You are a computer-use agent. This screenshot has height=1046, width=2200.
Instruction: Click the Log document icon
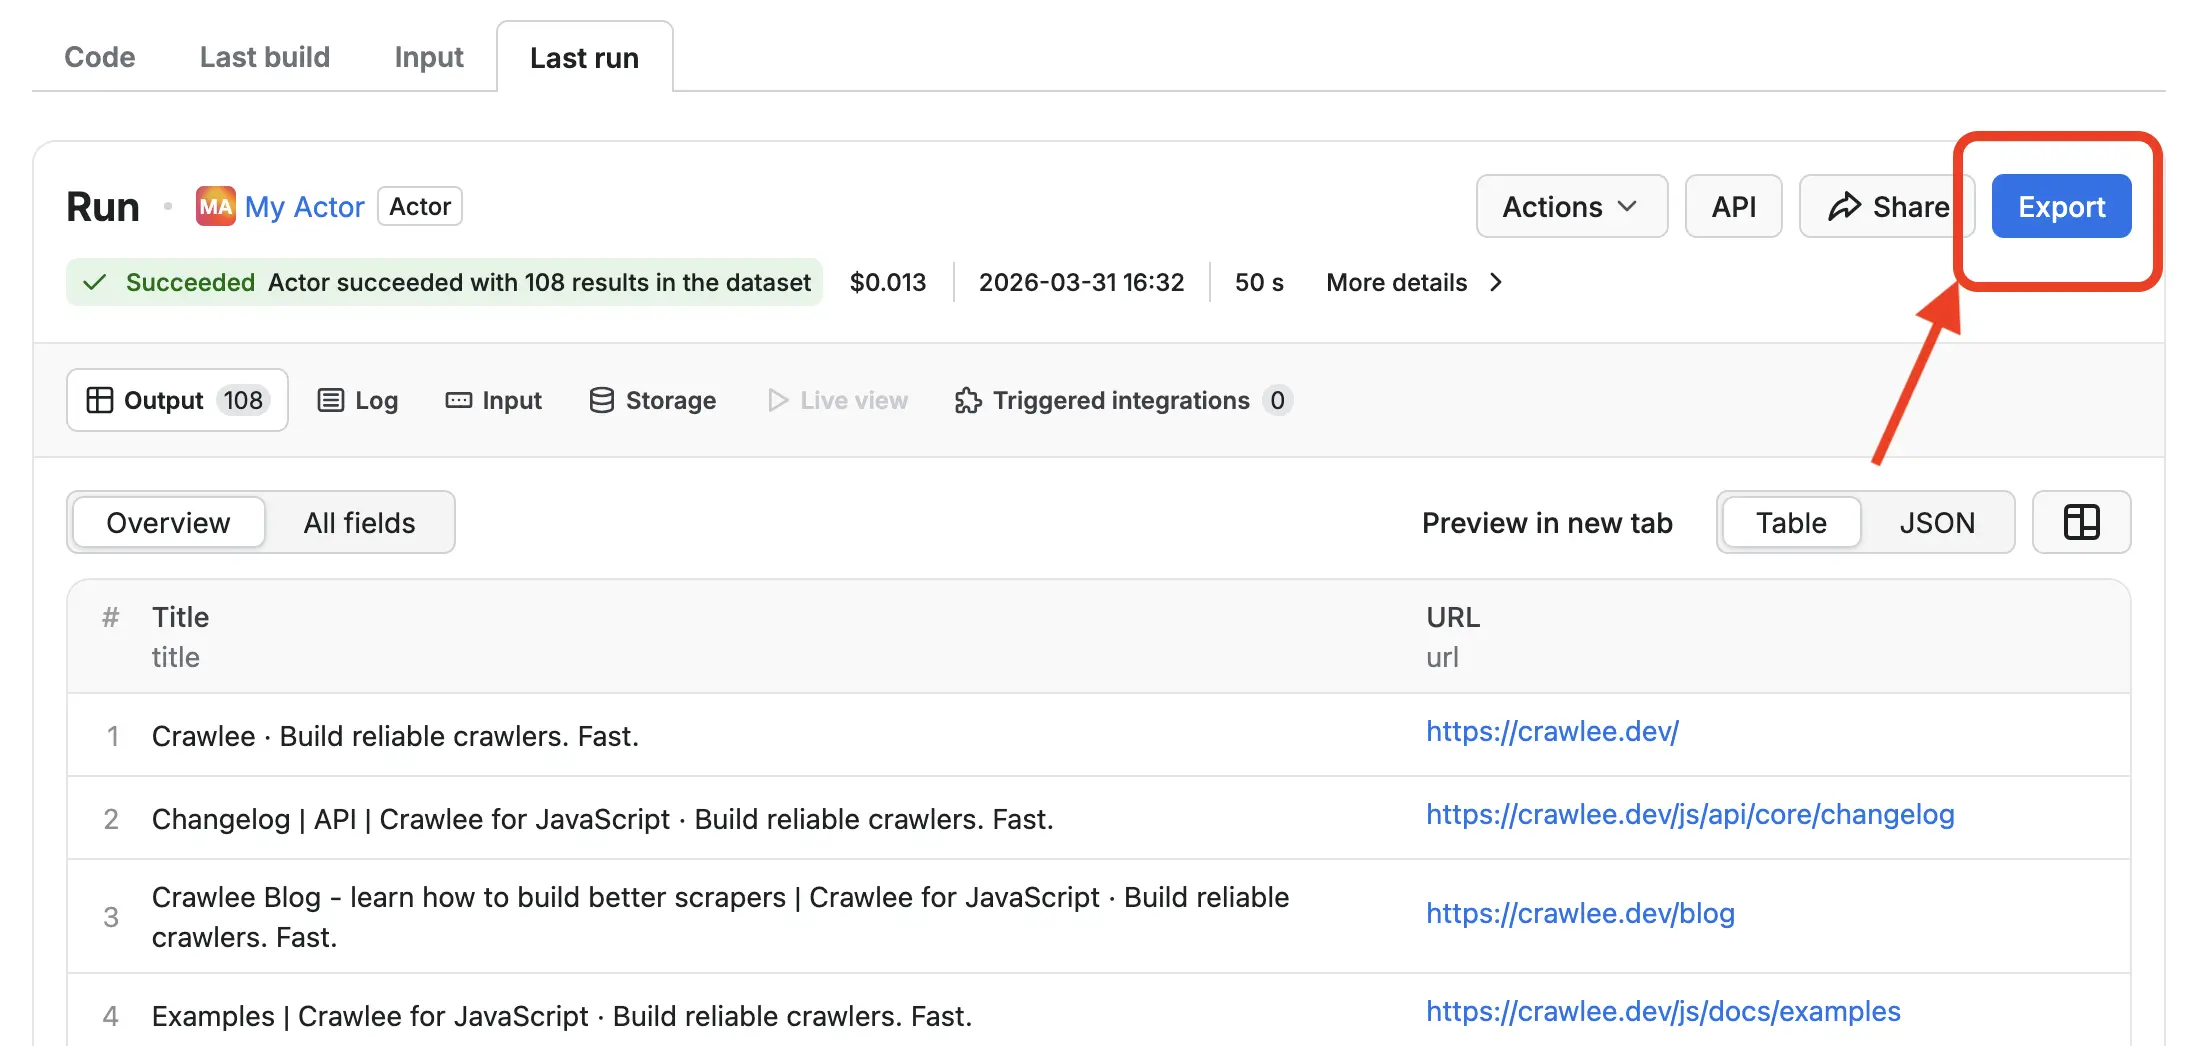pos(330,400)
